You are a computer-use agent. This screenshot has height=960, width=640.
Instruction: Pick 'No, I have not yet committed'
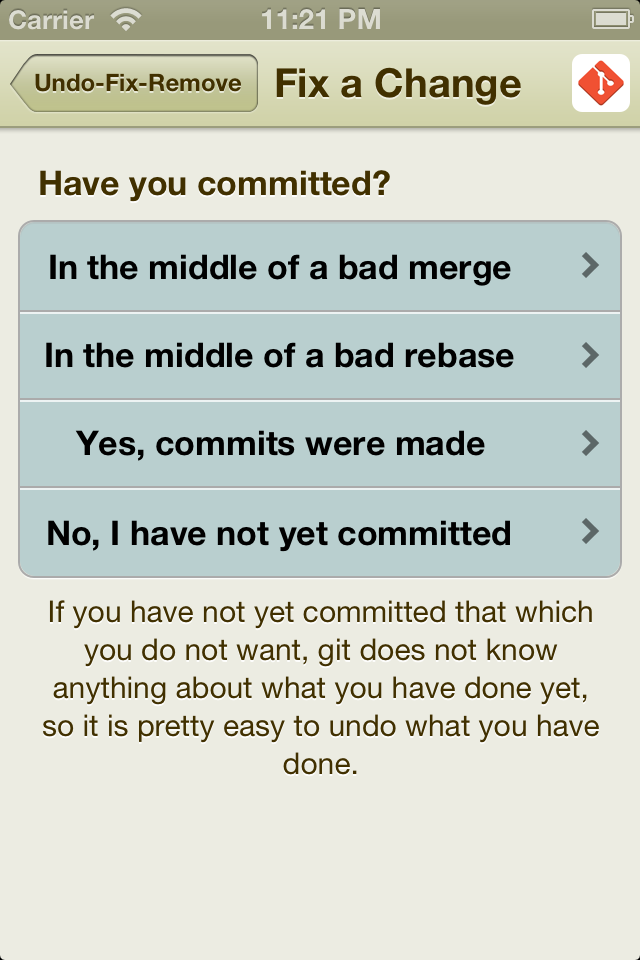coord(279,533)
